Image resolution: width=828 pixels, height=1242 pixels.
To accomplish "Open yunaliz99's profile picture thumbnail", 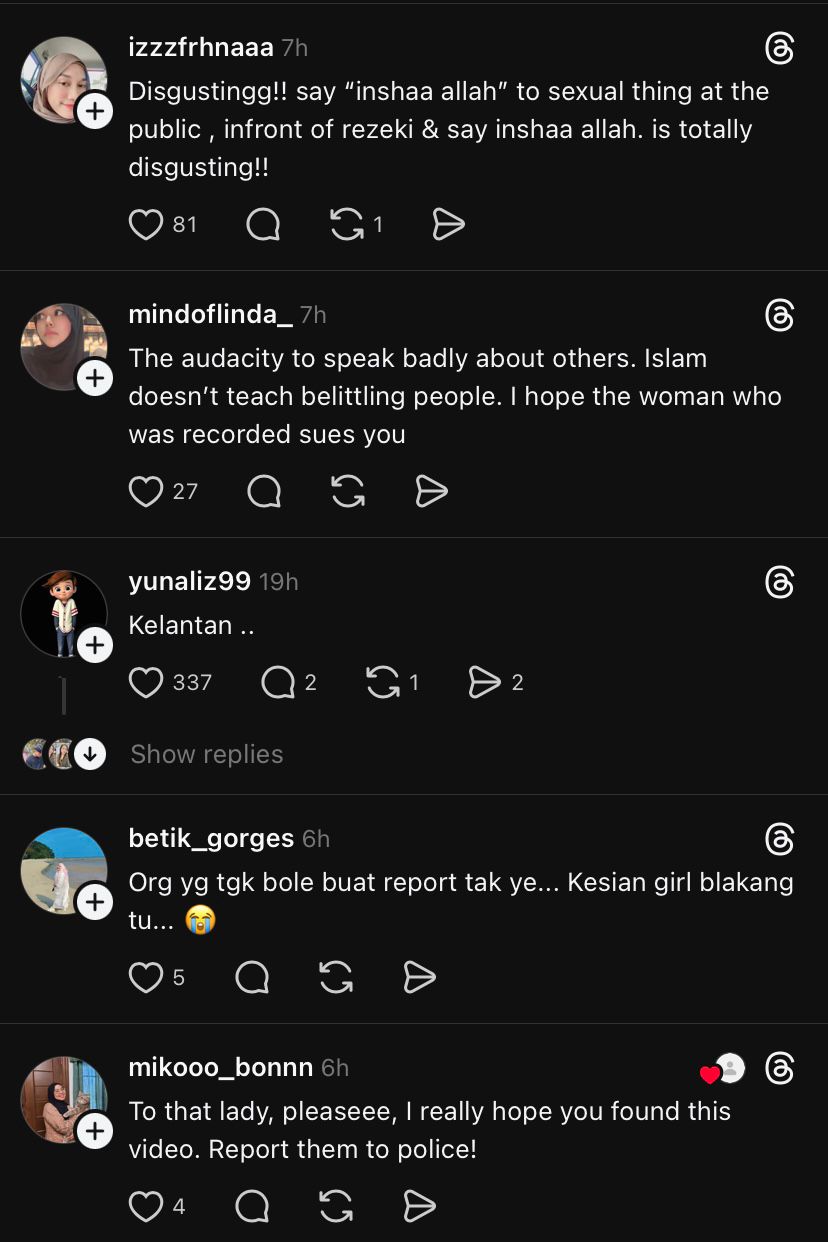I will coord(64,614).
